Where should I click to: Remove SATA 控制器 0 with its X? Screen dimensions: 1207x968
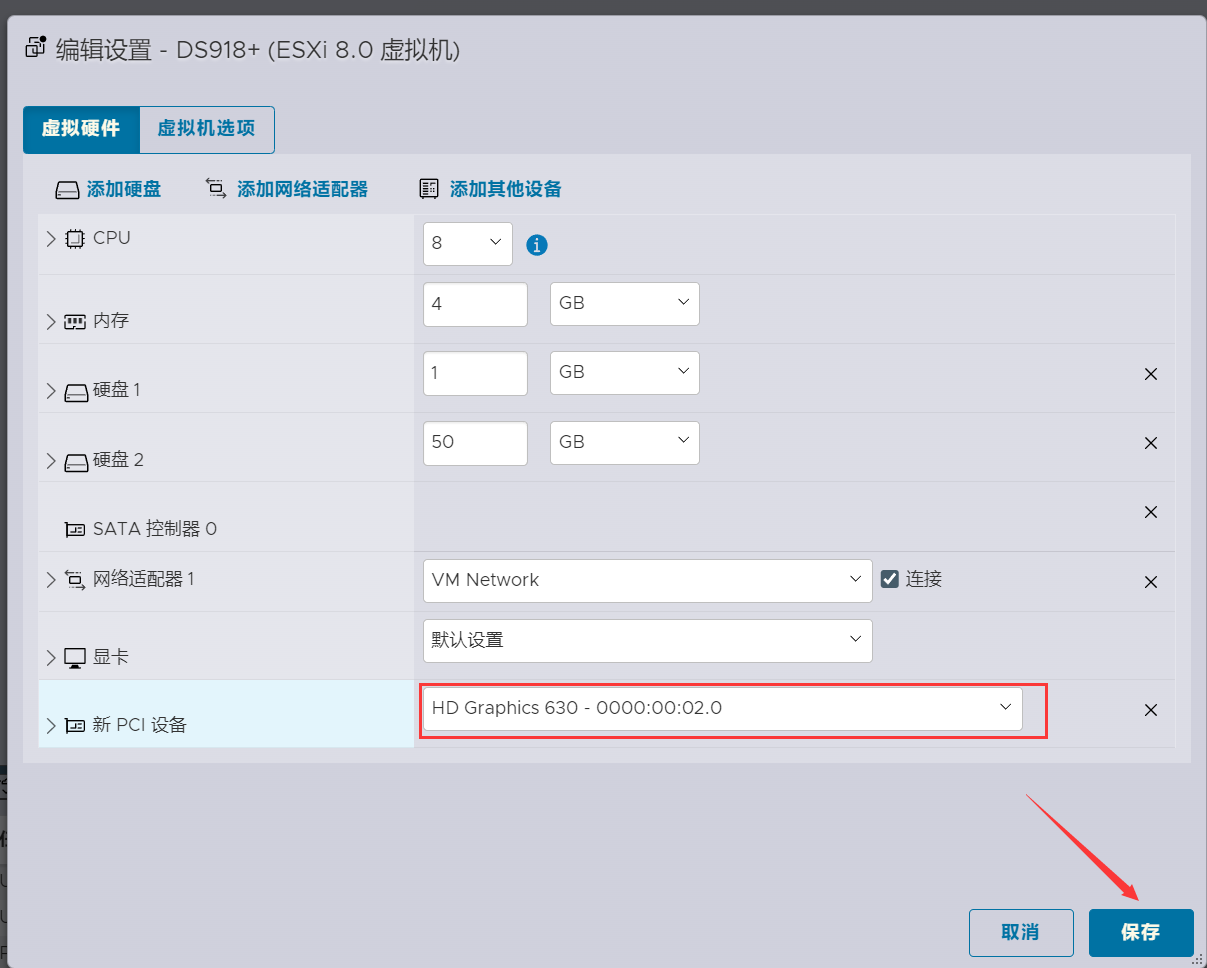coord(1151,512)
